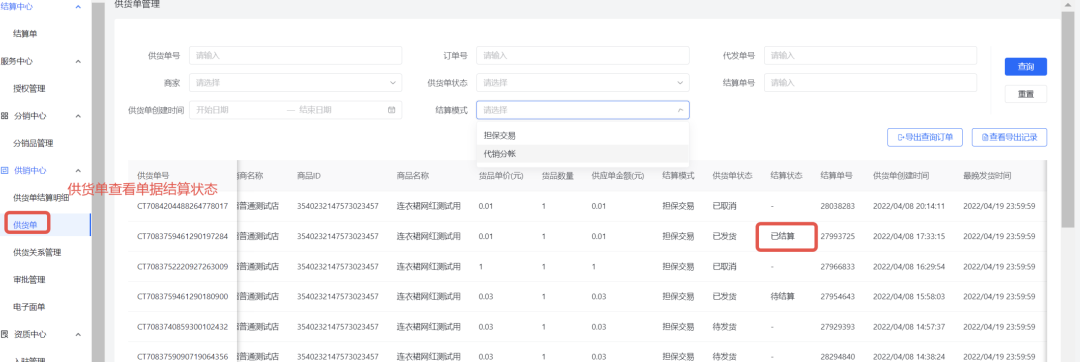Click creation time 2022/04/08 17:33:15
This screenshot has height=362, width=1080.
[908, 236]
